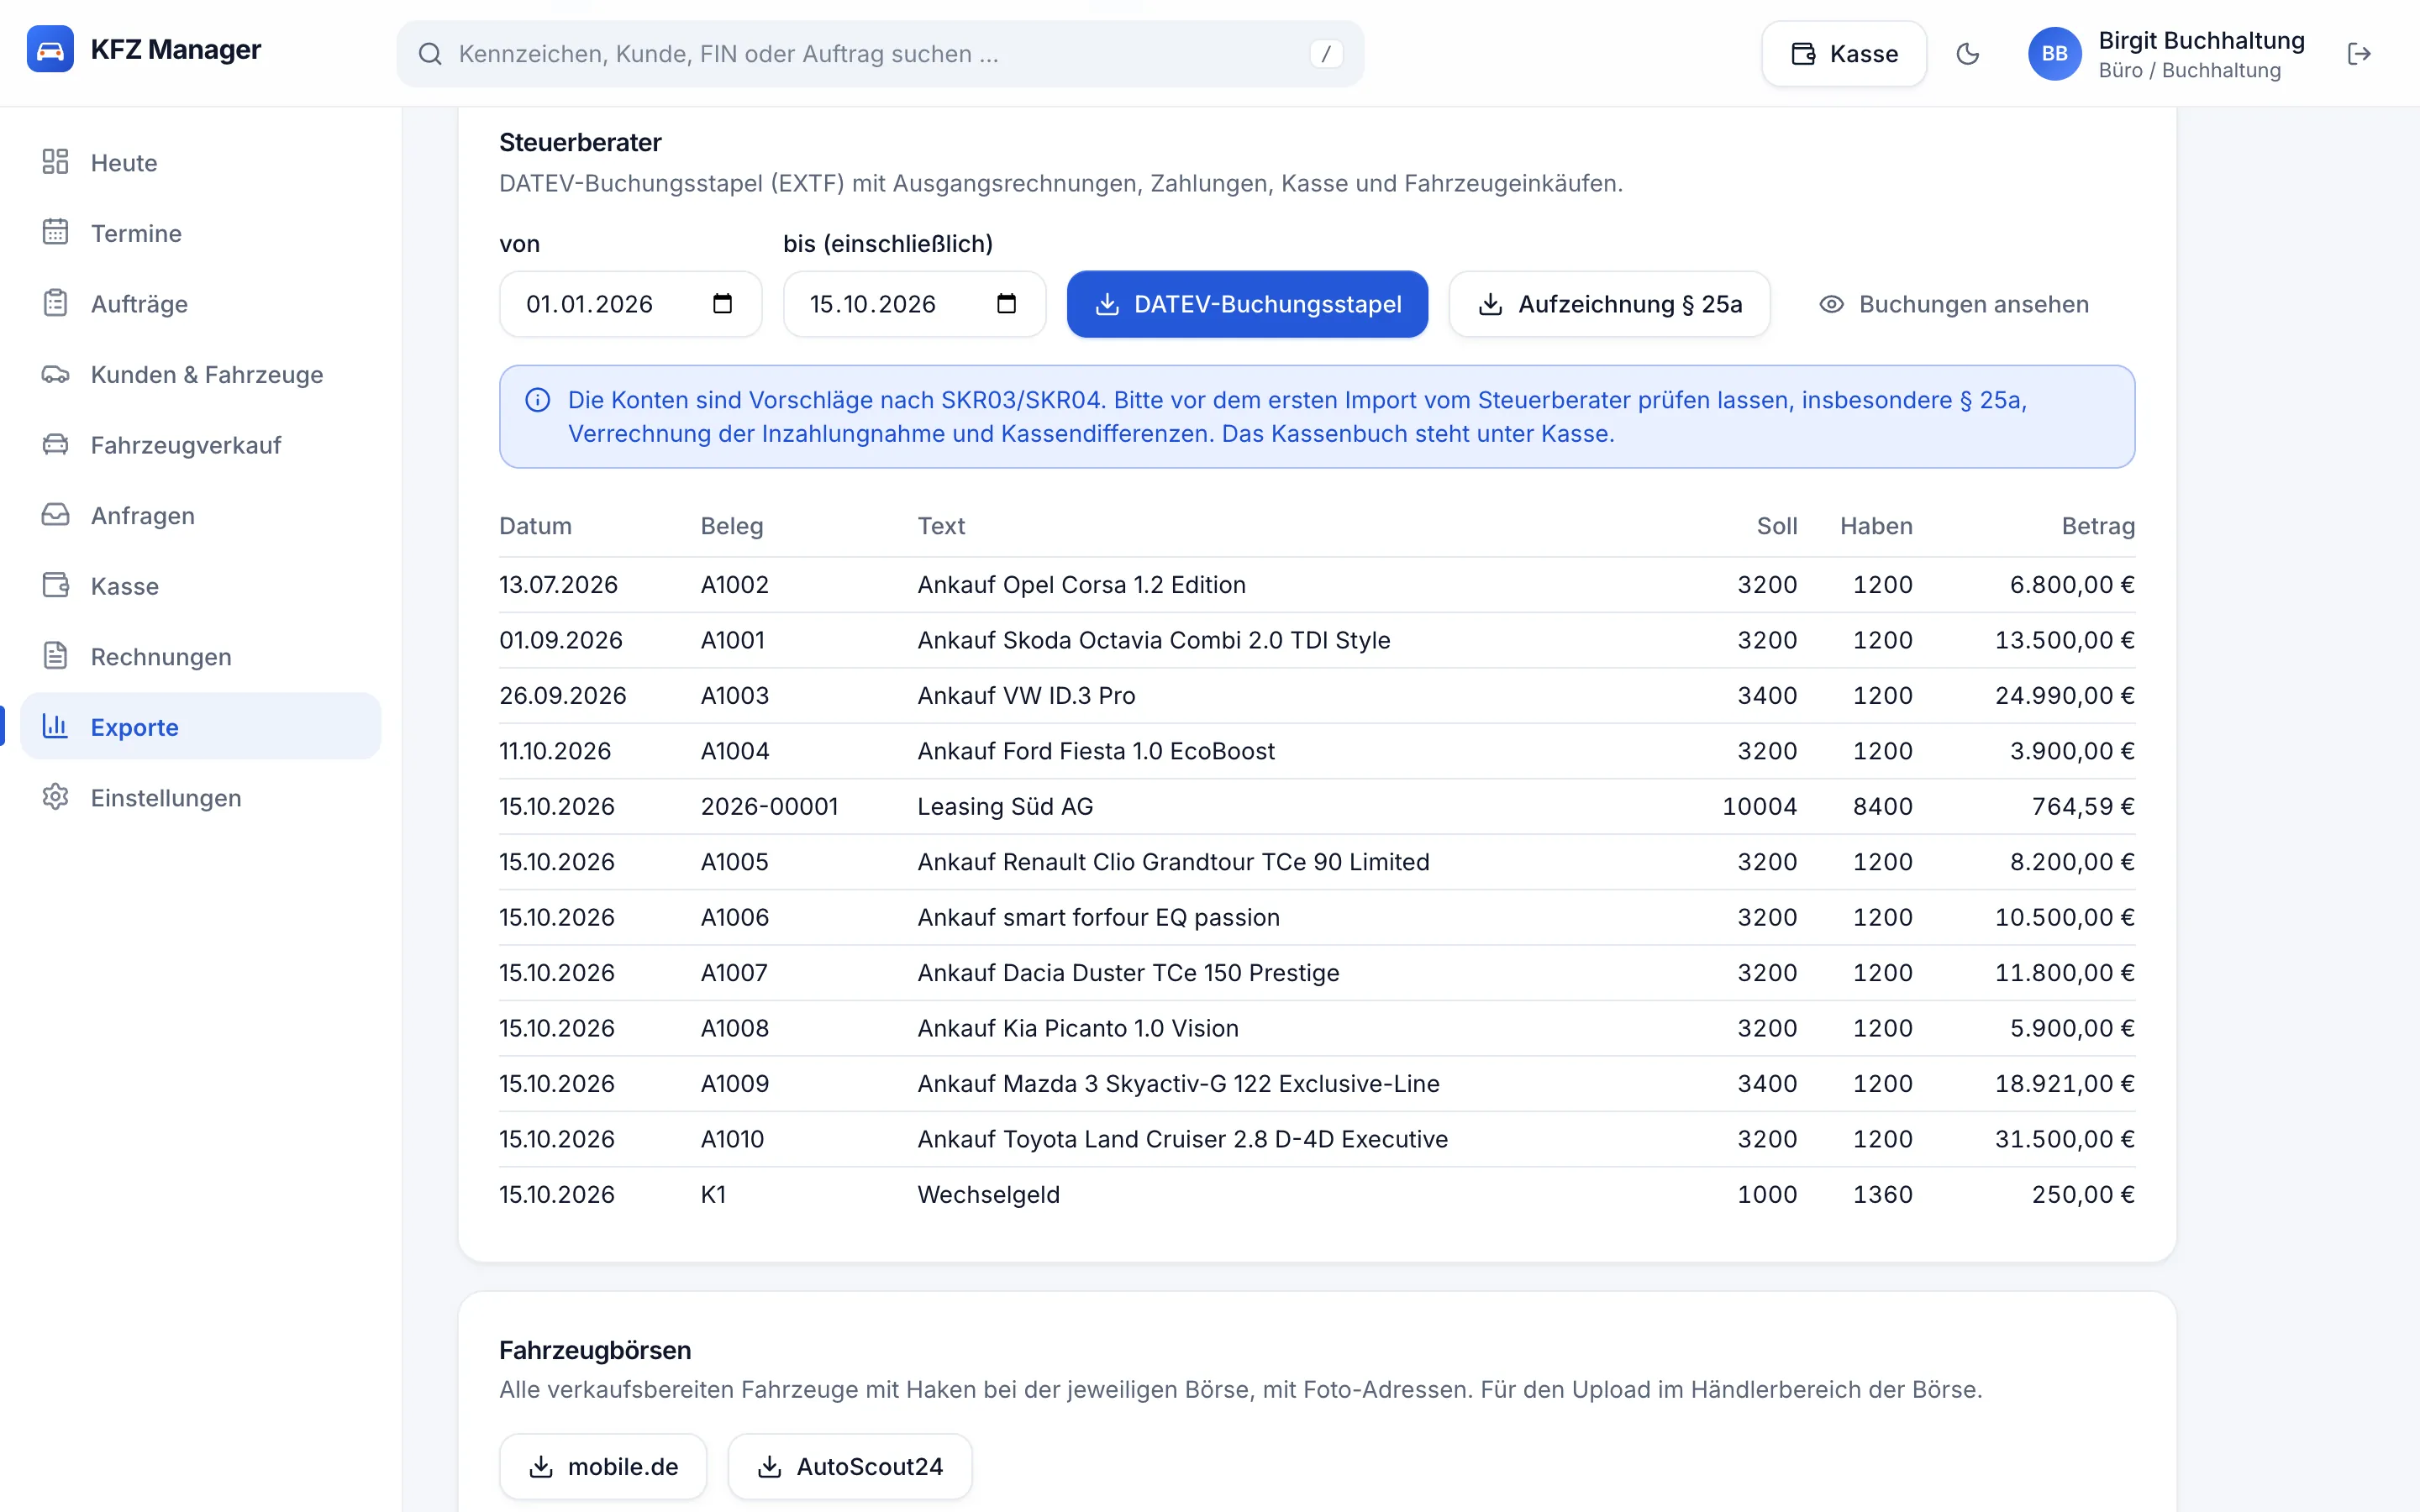Select row 'Ankauf Opel Corsa 1.2 Edition'

click(1317, 585)
